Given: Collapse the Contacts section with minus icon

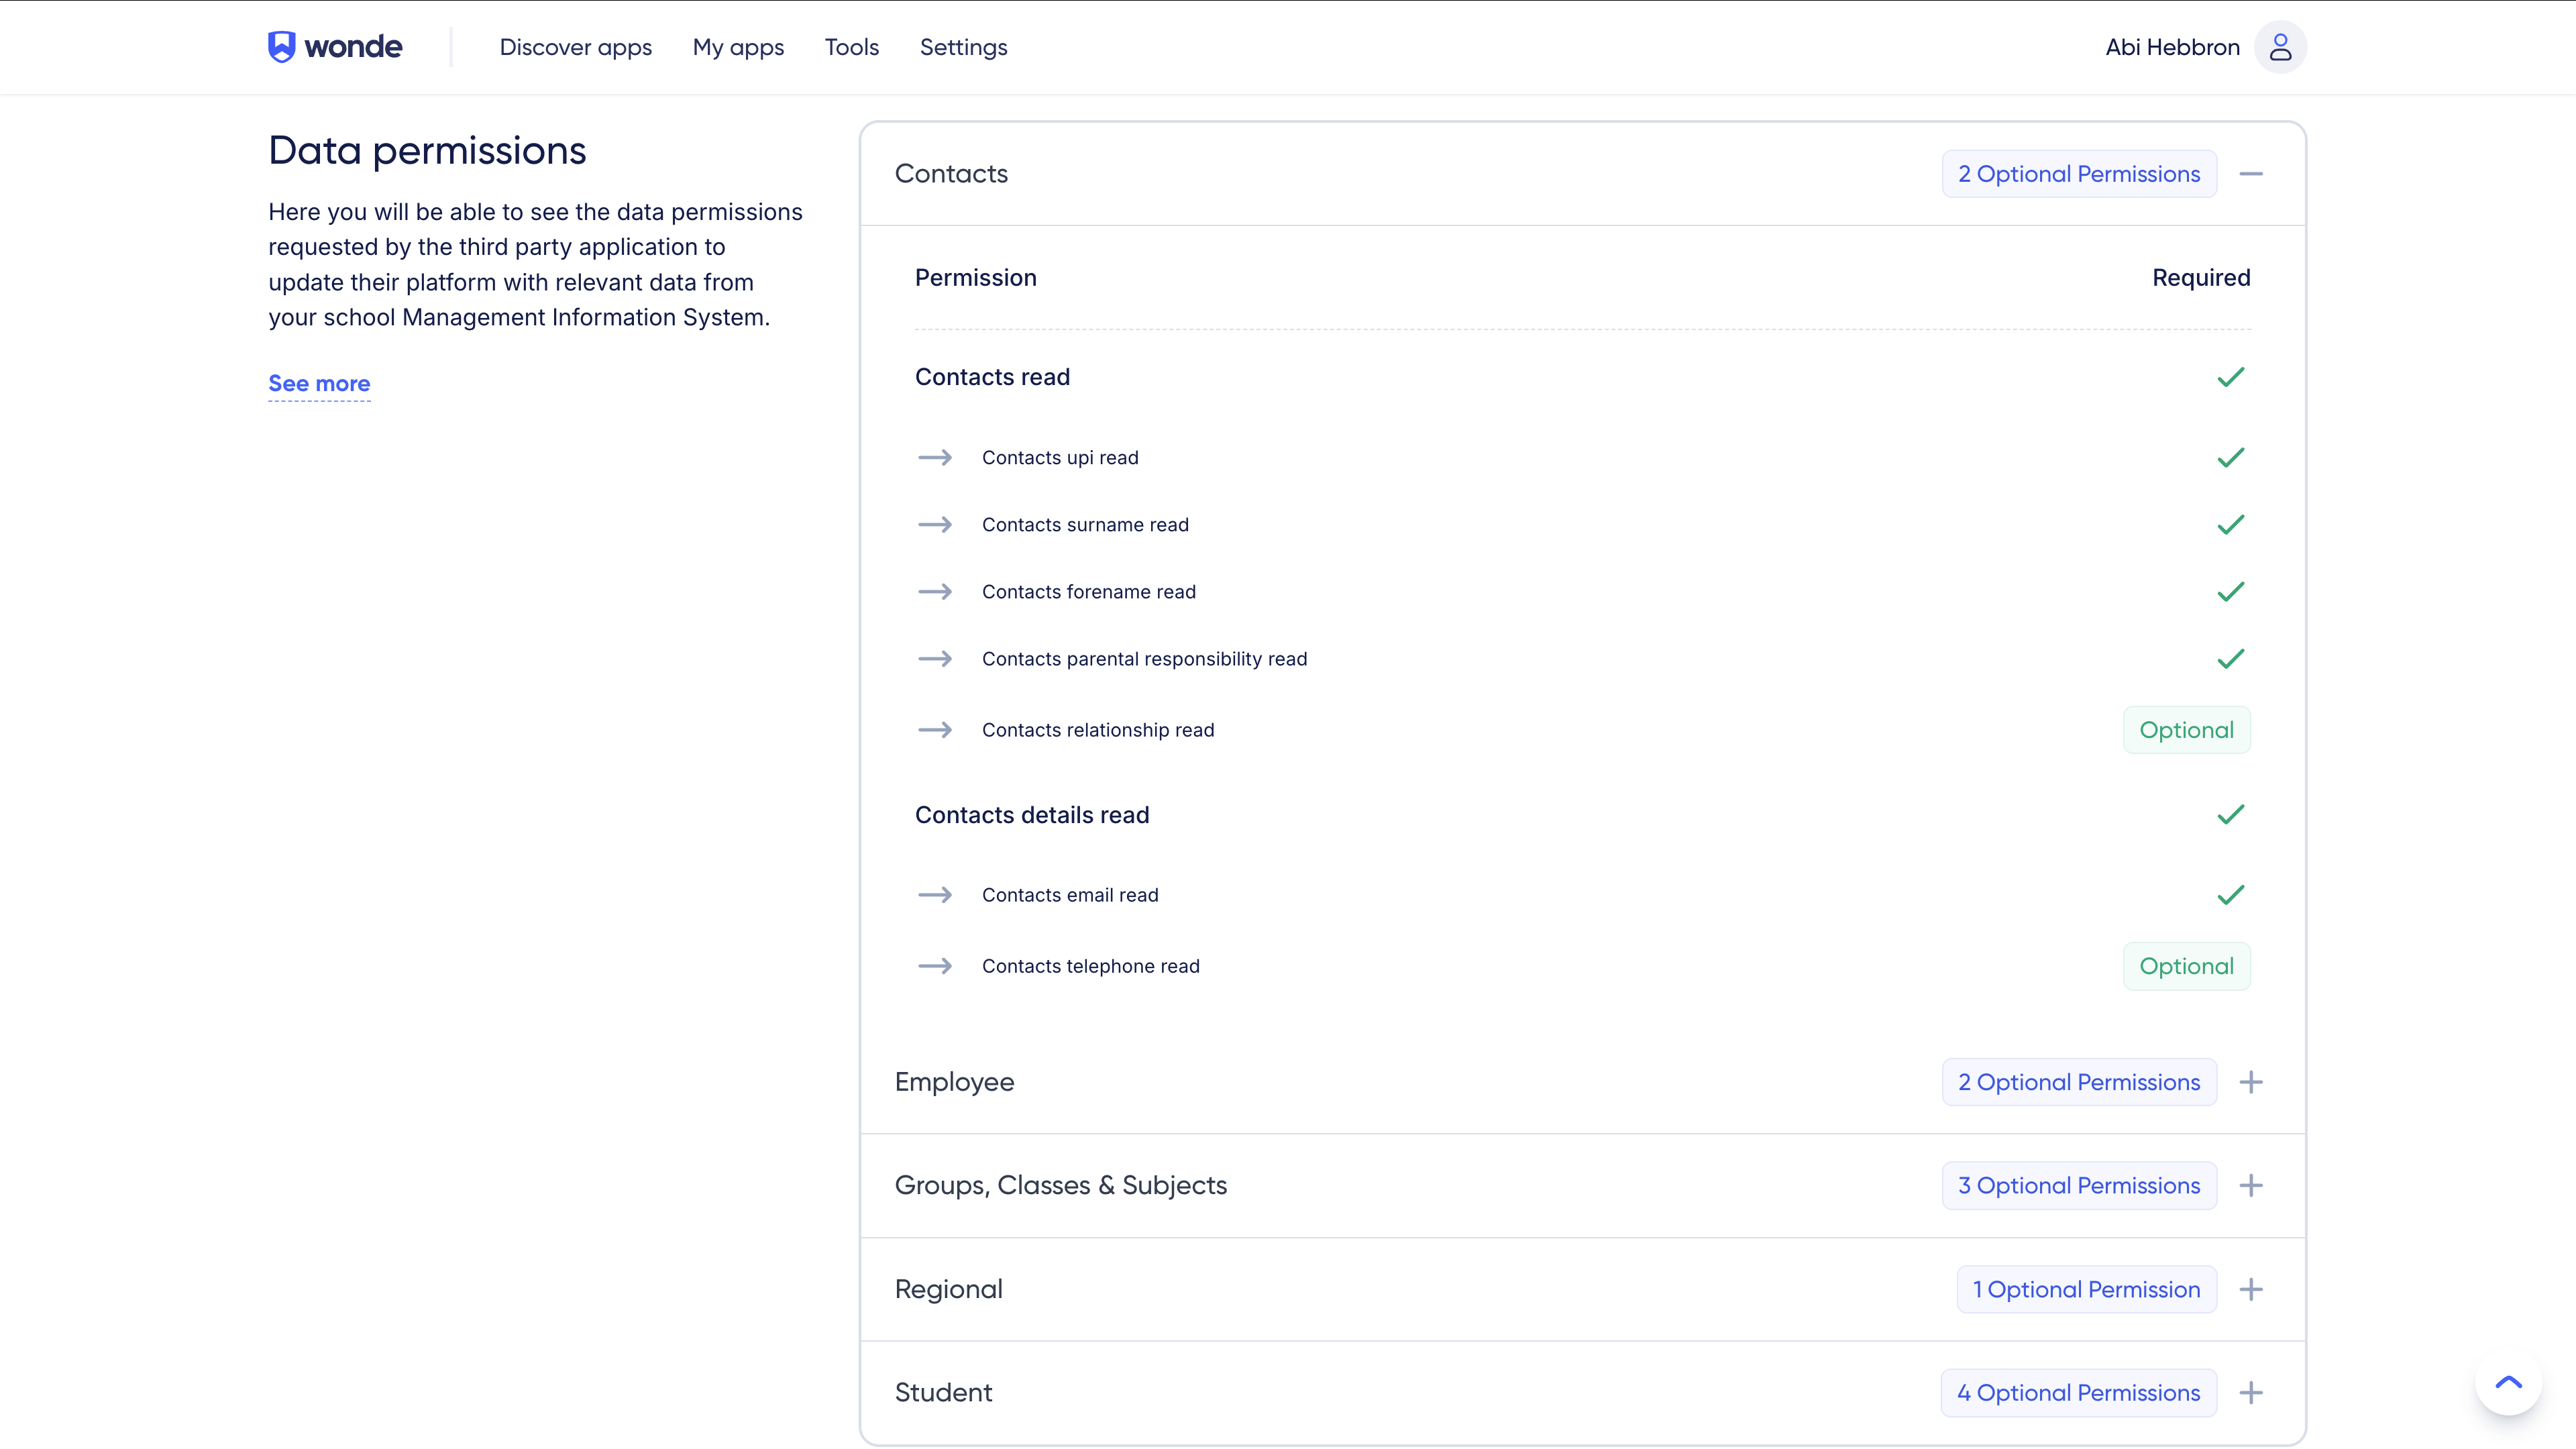Looking at the screenshot, I should [2251, 174].
